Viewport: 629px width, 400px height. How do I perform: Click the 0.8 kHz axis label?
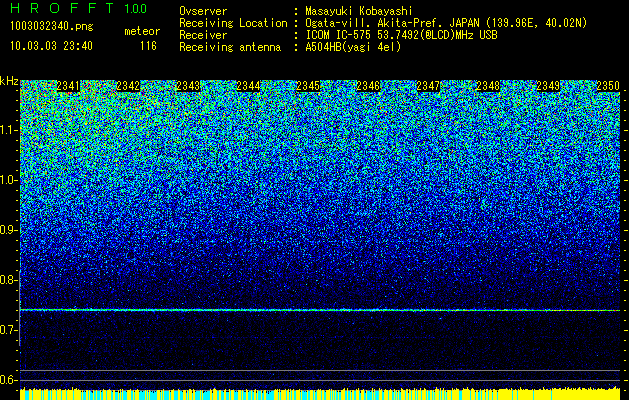click(9, 280)
